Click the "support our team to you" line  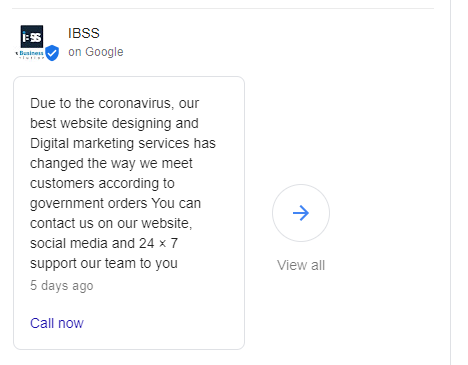104,263
